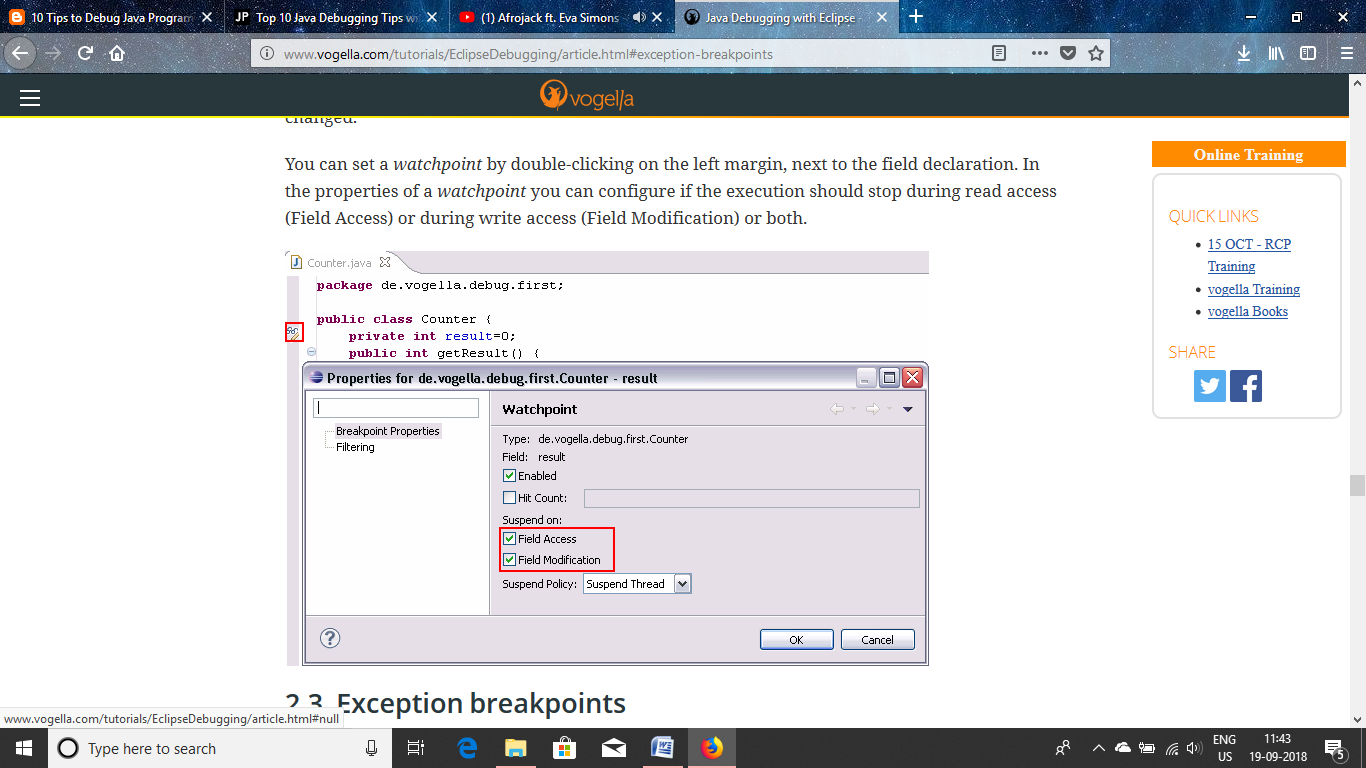Enable the Hit Count checkbox
Screen dimensions: 1366x768
coord(509,497)
